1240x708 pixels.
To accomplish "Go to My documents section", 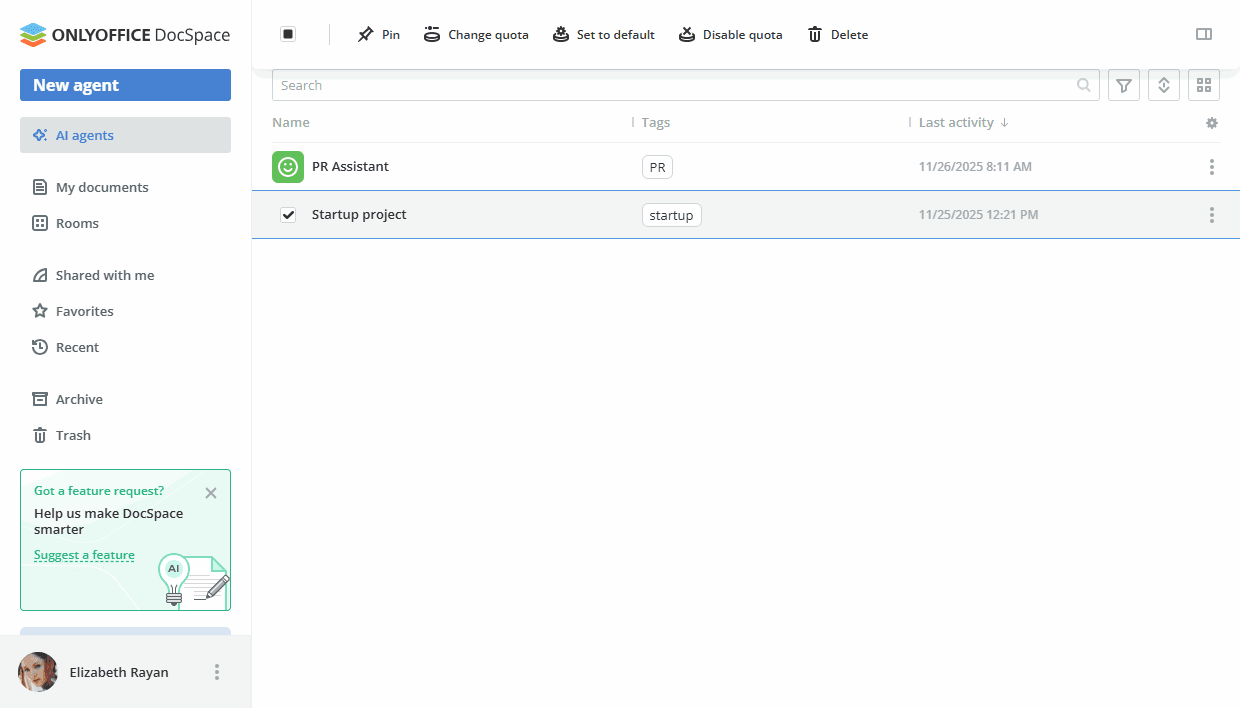I will (x=101, y=187).
